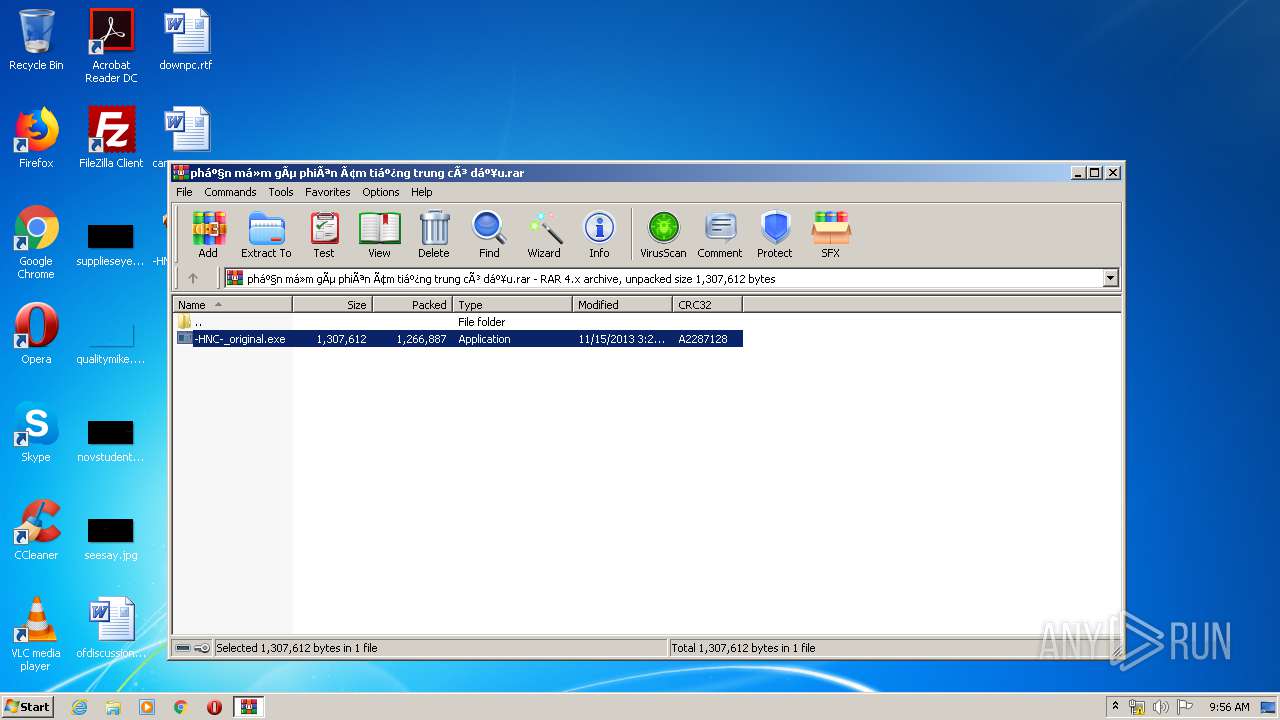Launch CCleaner desktop shortcut
Image resolution: width=1280 pixels, height=720 pixels.
pos(36,530)
